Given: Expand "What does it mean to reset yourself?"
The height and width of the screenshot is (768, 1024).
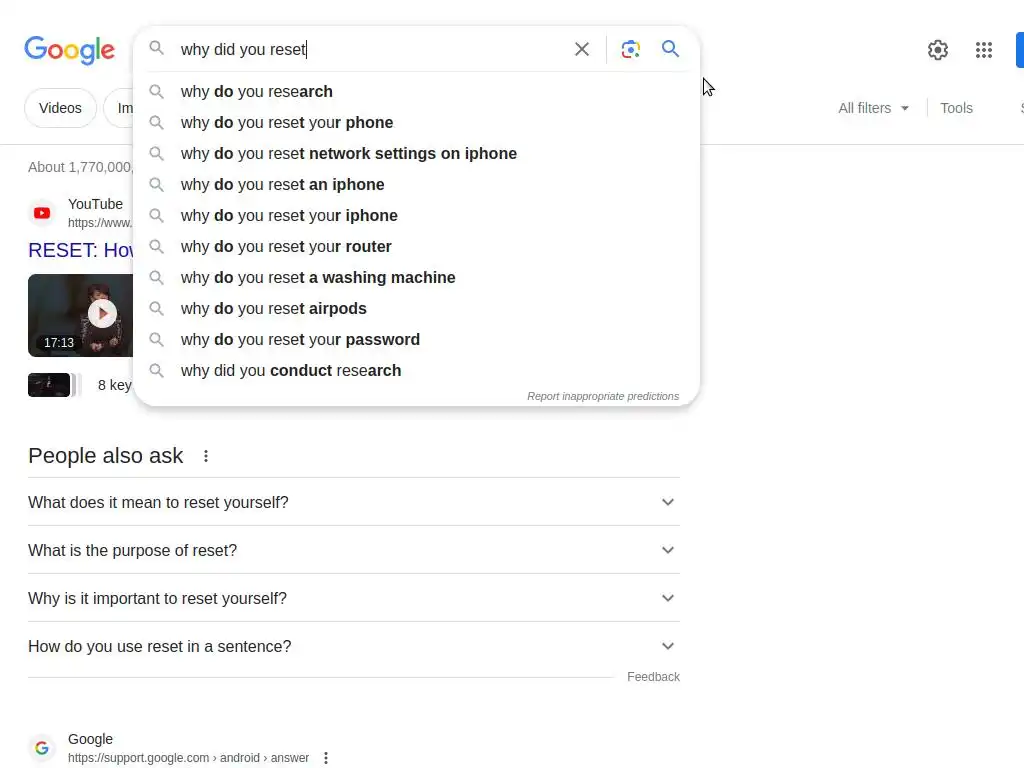Looking at the screenshot, I should (668, 502).
